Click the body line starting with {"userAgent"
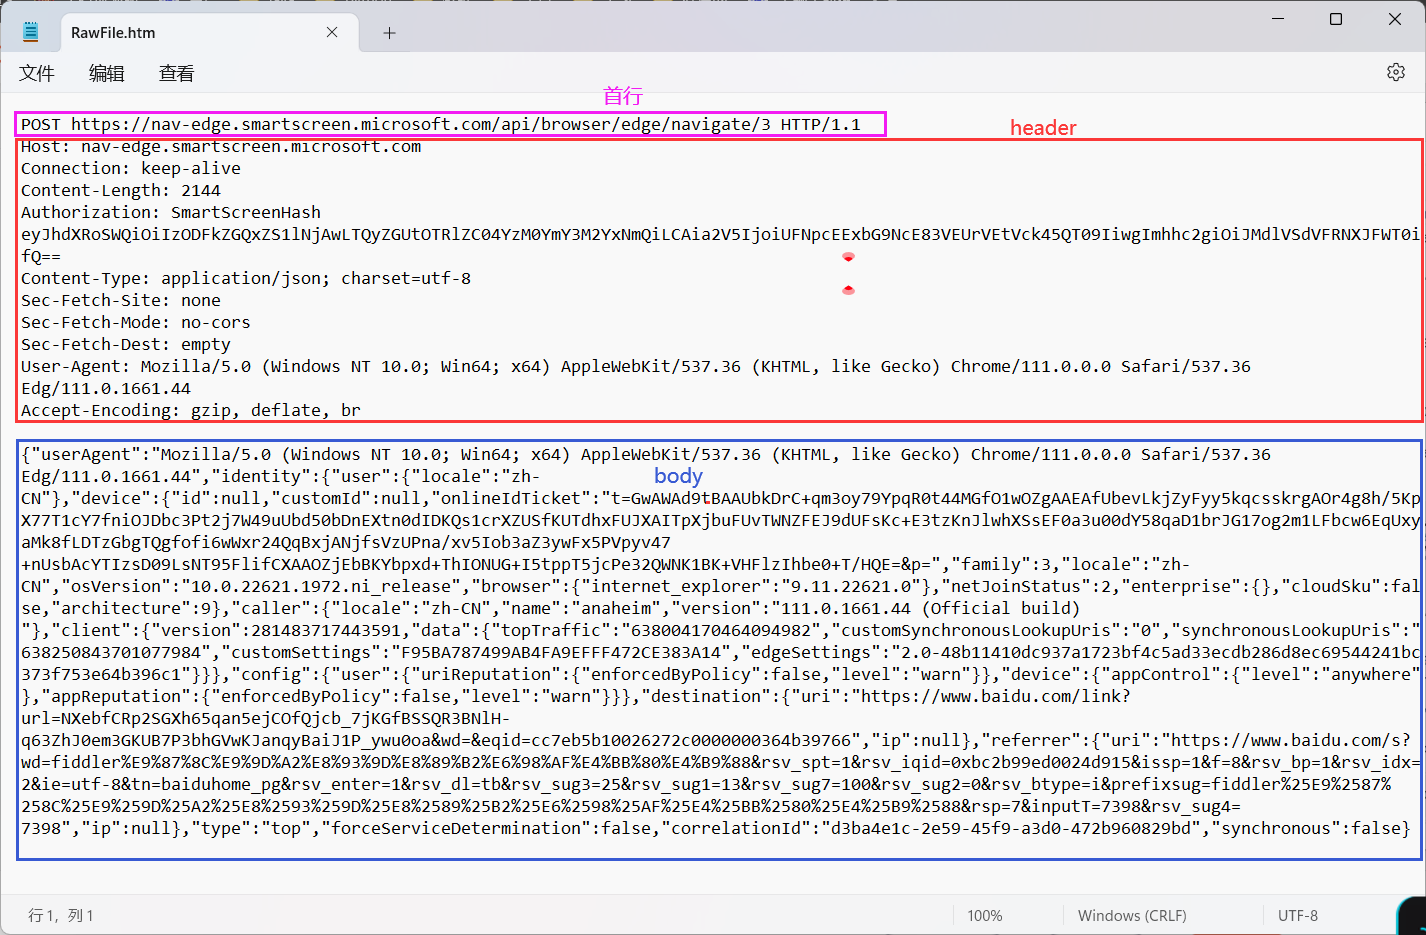This screenshot has height=935, width=1426. [x=646, y=454]
